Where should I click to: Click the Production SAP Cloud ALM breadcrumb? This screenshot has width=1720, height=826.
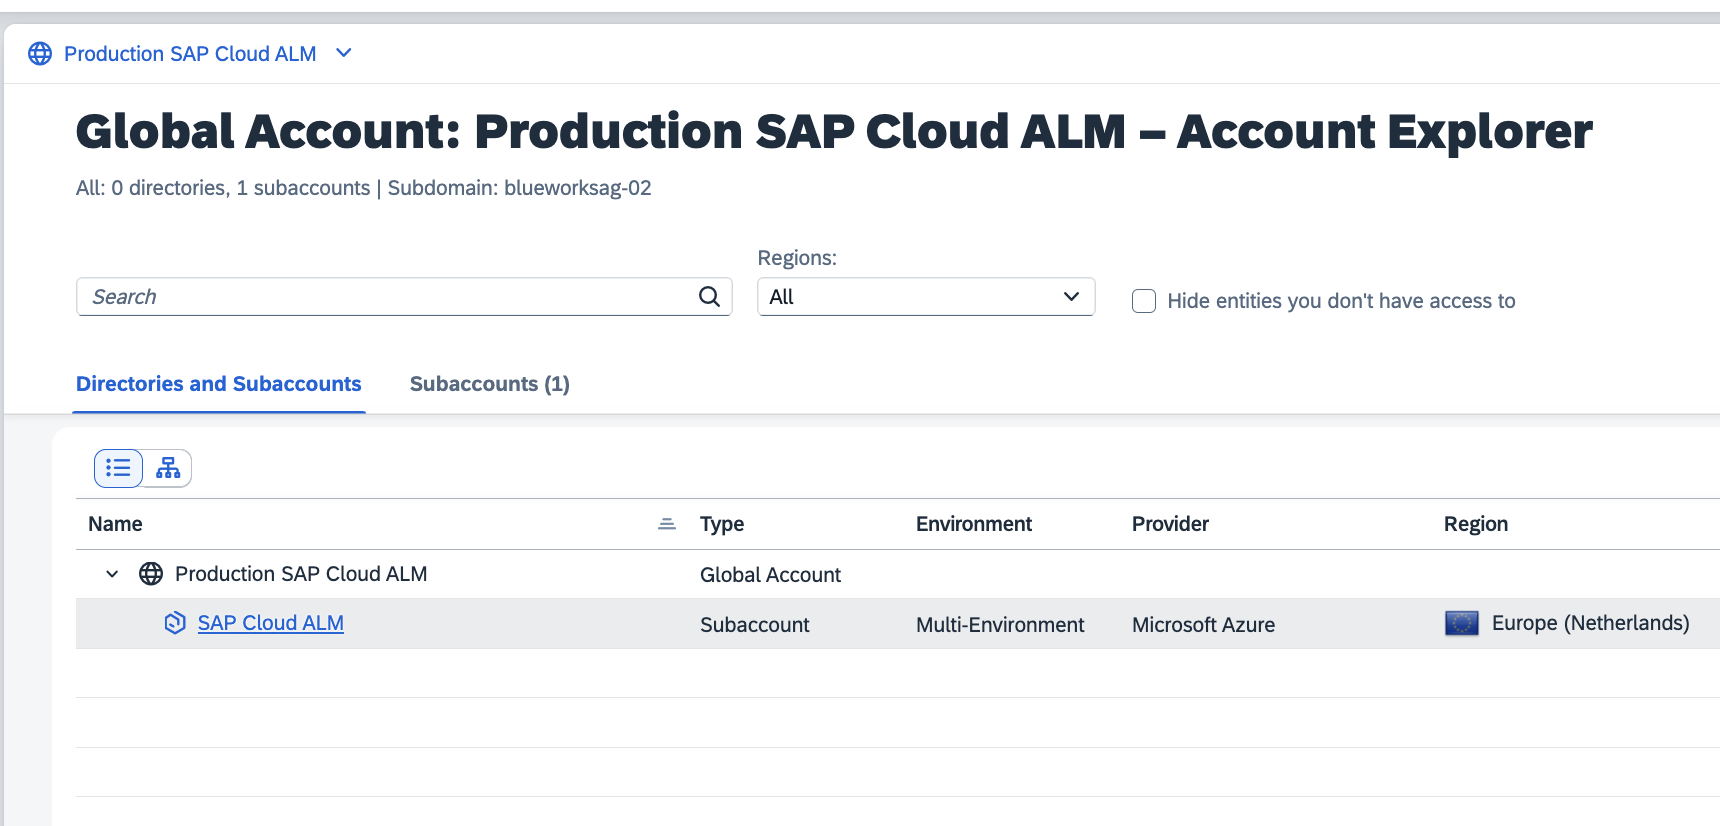[190, 54]
